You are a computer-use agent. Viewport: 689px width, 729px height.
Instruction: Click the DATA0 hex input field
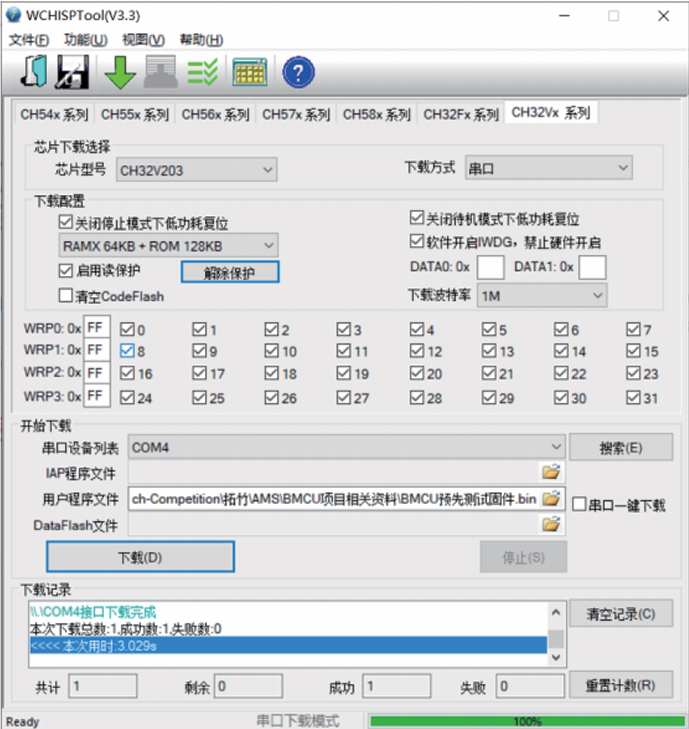[x=490, y=267]
